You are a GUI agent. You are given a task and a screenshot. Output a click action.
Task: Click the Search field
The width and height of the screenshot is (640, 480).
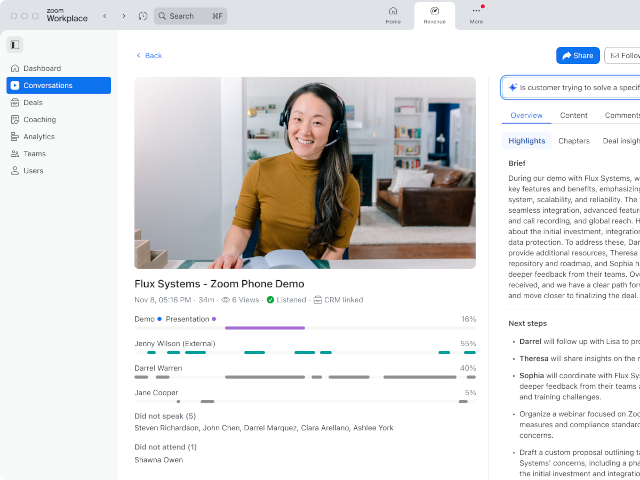click(190, 16)
